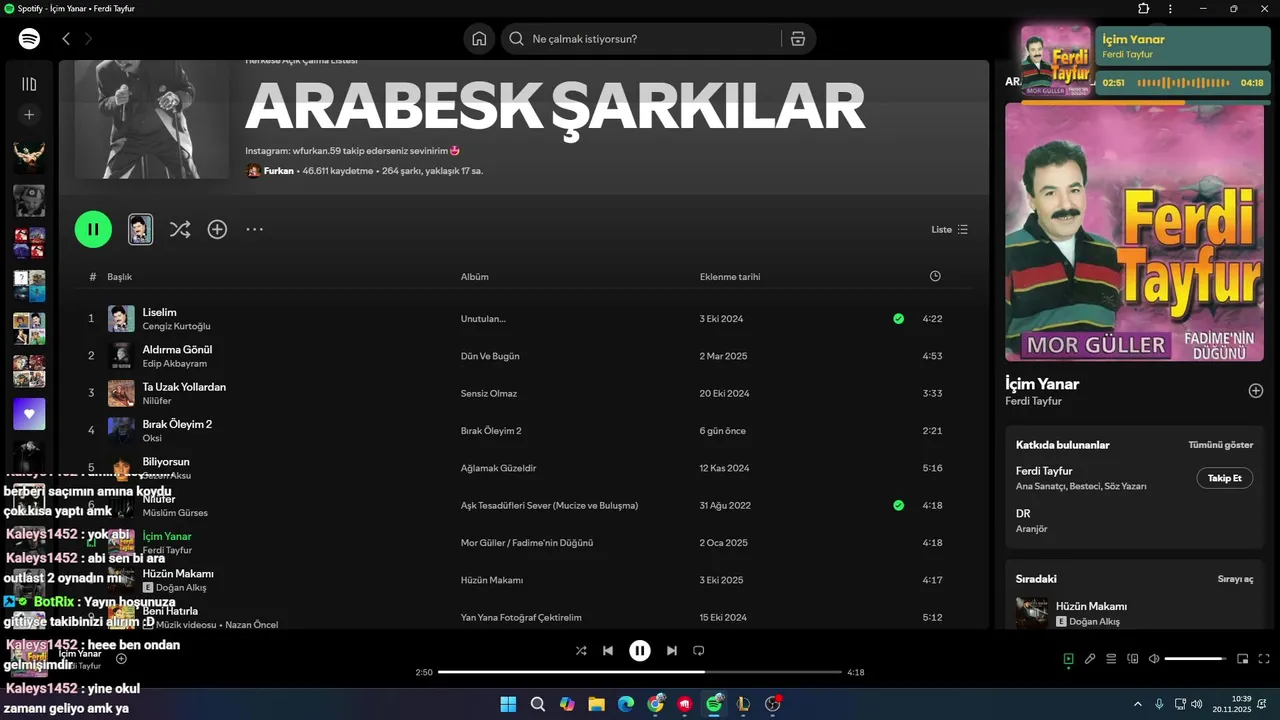The height and width of the screenshot is (720, 1280).
Task: Open the album Unutulan... link
Action: point(483,319)
